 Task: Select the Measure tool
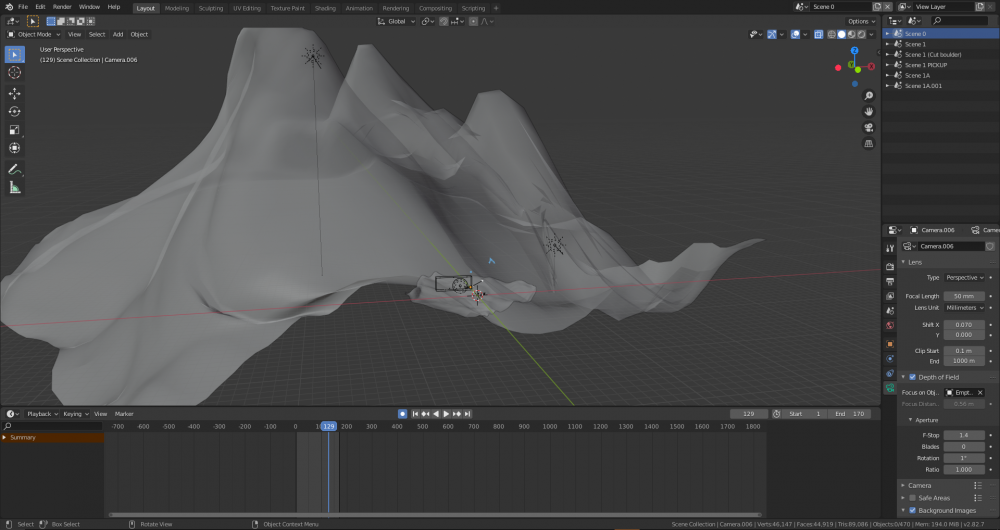[15, 188]
